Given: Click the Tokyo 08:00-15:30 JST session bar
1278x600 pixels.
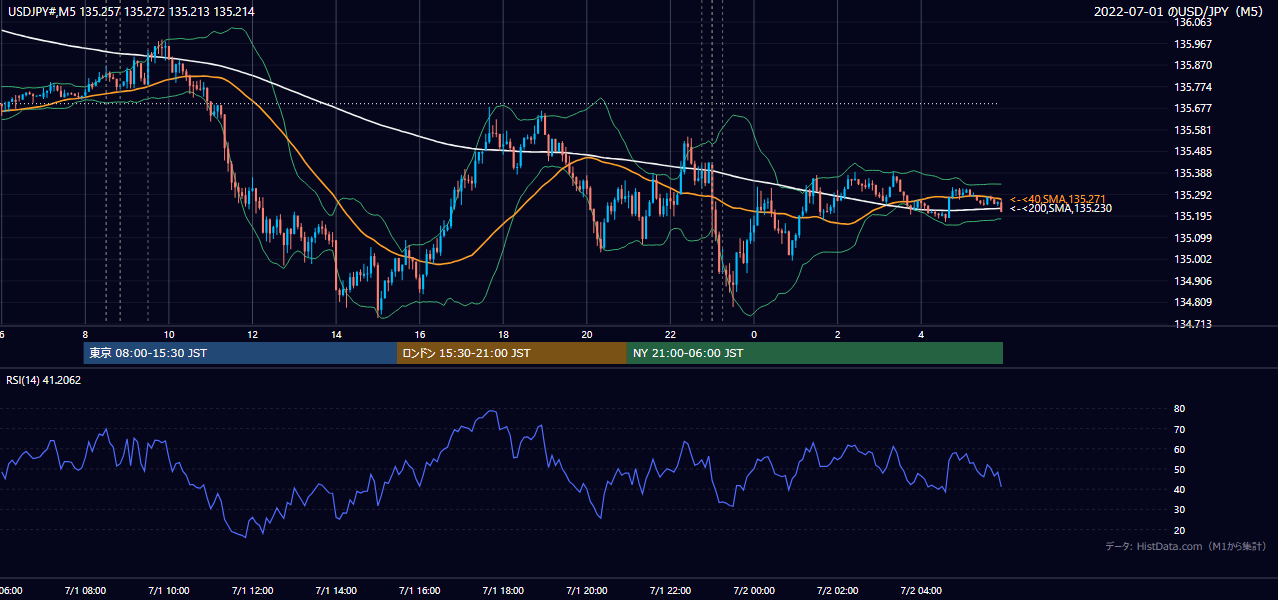Looking at the screenshot, I should [x=240, y=353].
